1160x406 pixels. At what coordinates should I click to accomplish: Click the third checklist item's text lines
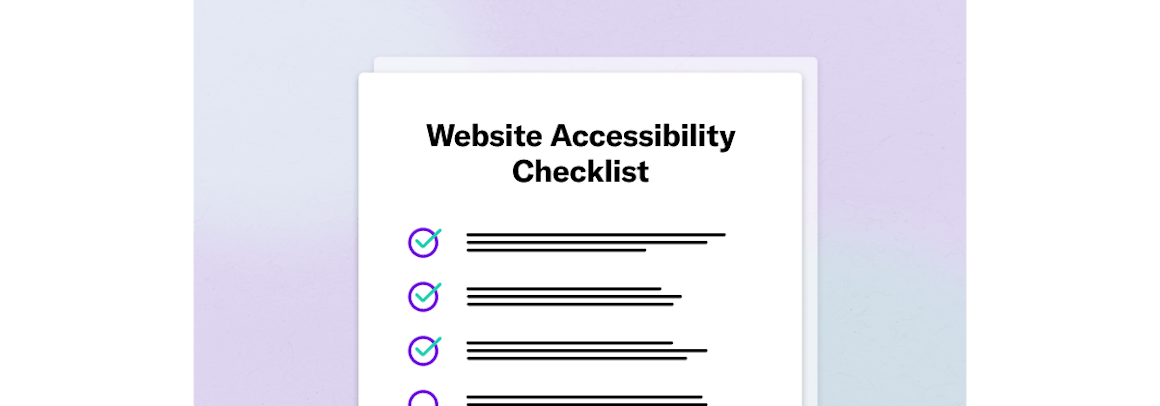pos(586,350)
